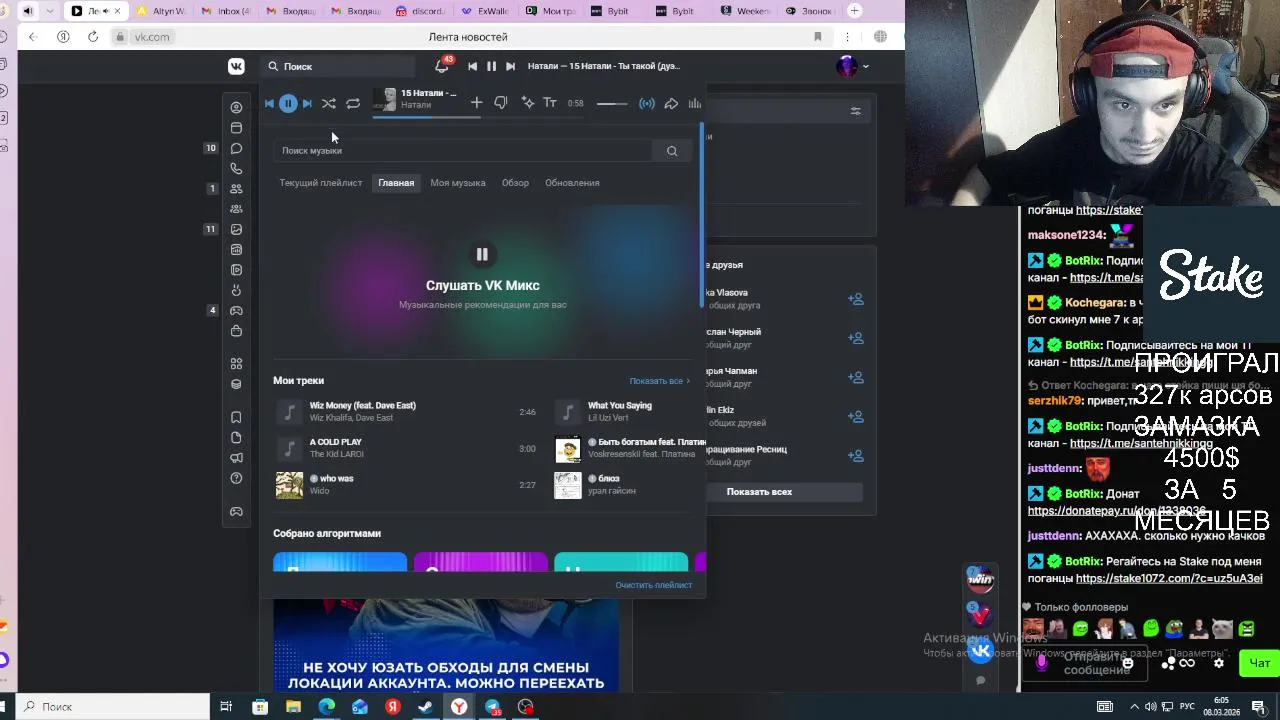Open Steam from the Windows taskbar
Screen dimensions: 1280x720
[x=426, y=707]
